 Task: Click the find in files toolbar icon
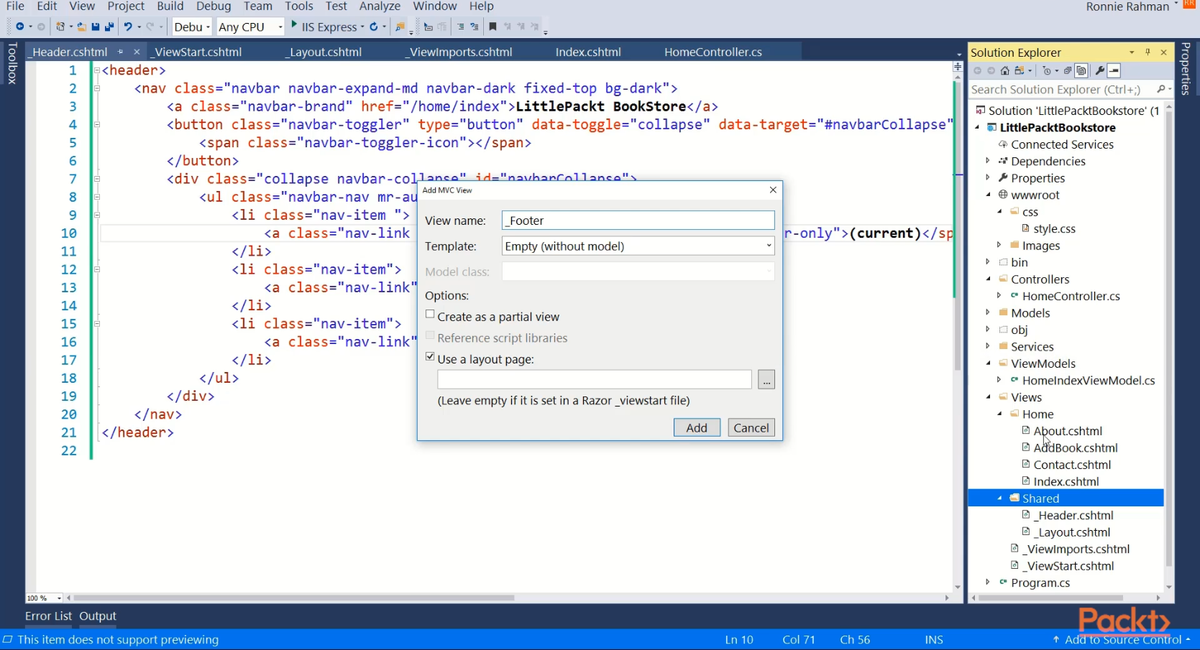(x=400, y=27)
